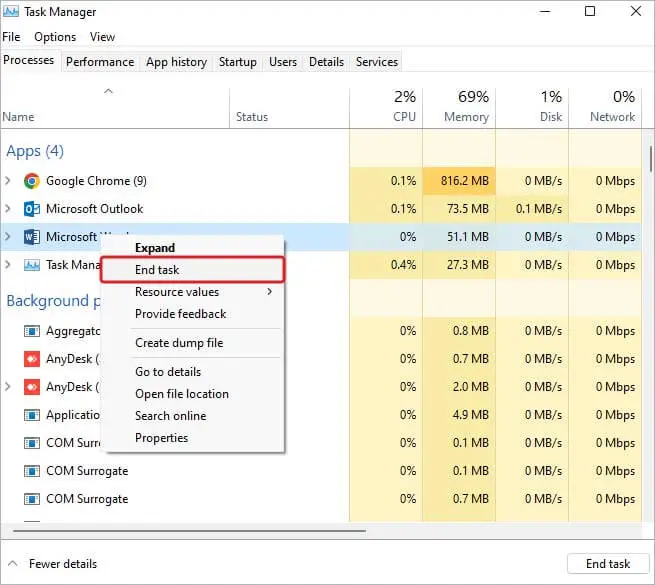Click the vertical scrollbar thumb
Image resolution: width=655 pixels, height=585 pixels.
pyautogui.click(x=651, y=158)
